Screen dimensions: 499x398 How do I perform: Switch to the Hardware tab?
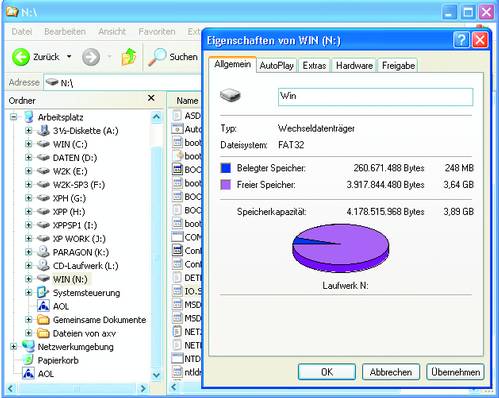(354, 66)
